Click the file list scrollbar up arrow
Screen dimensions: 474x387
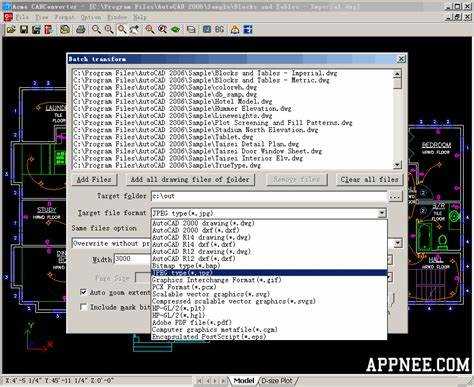click(x=397, y=74)
